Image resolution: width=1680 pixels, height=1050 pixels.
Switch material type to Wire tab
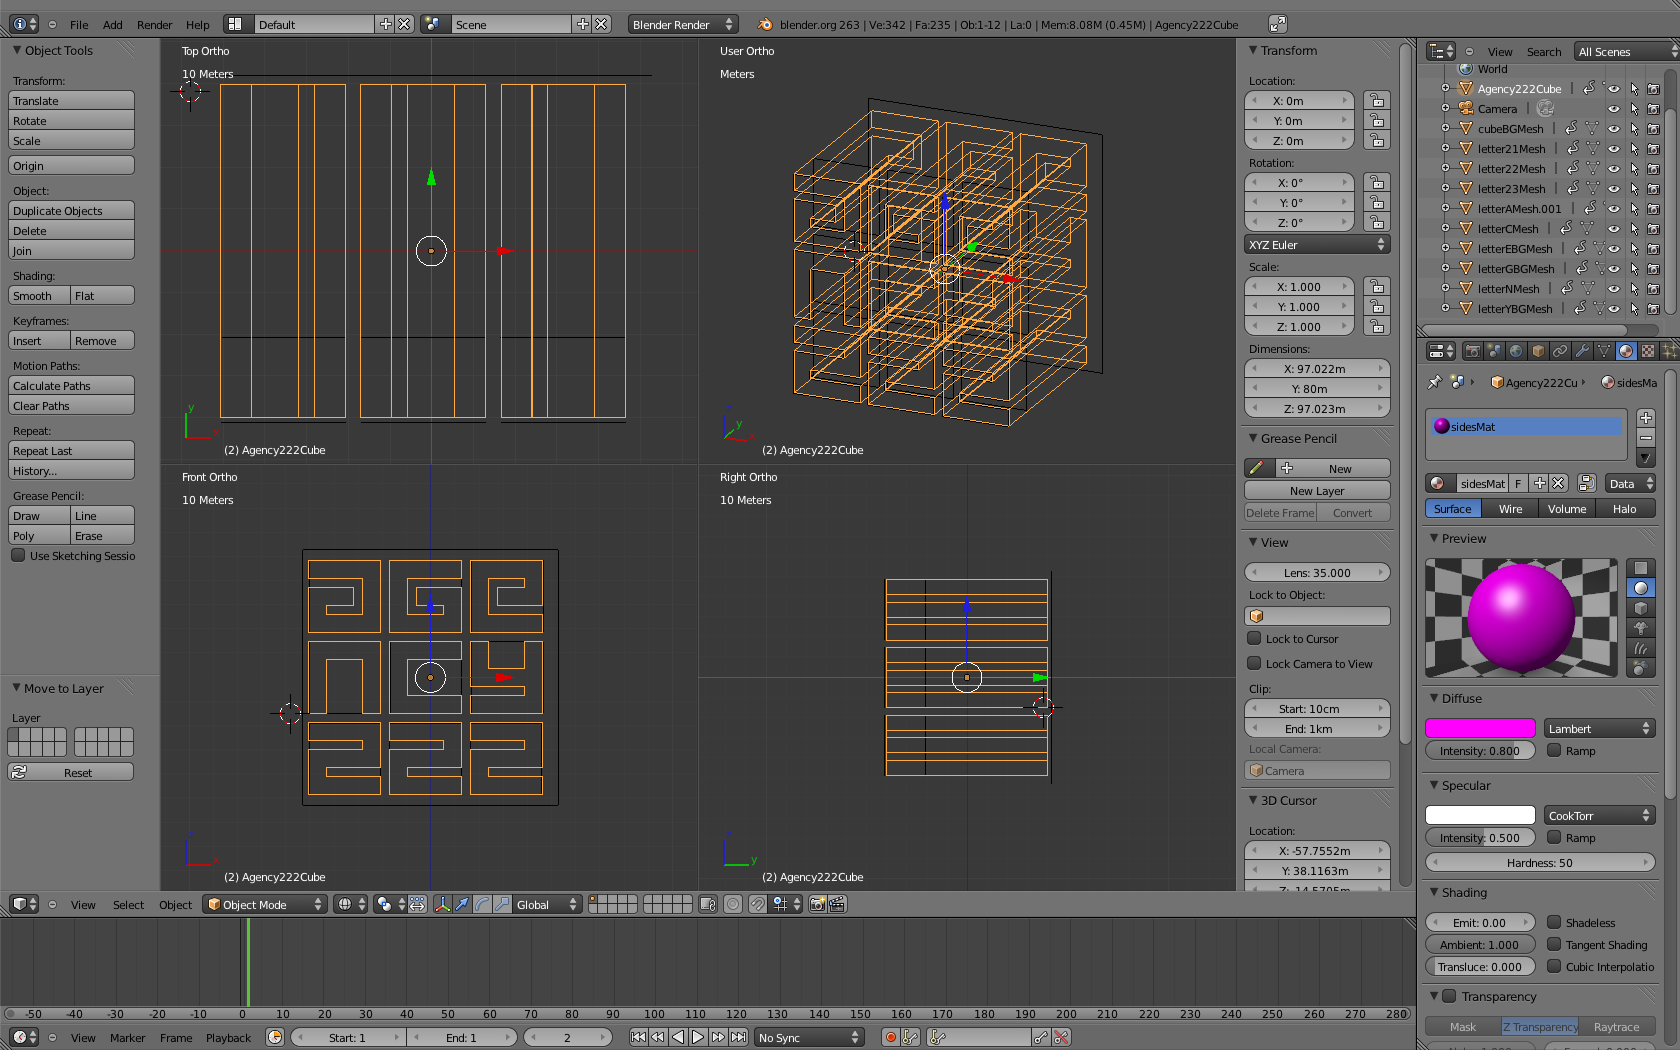point(1510,509)
